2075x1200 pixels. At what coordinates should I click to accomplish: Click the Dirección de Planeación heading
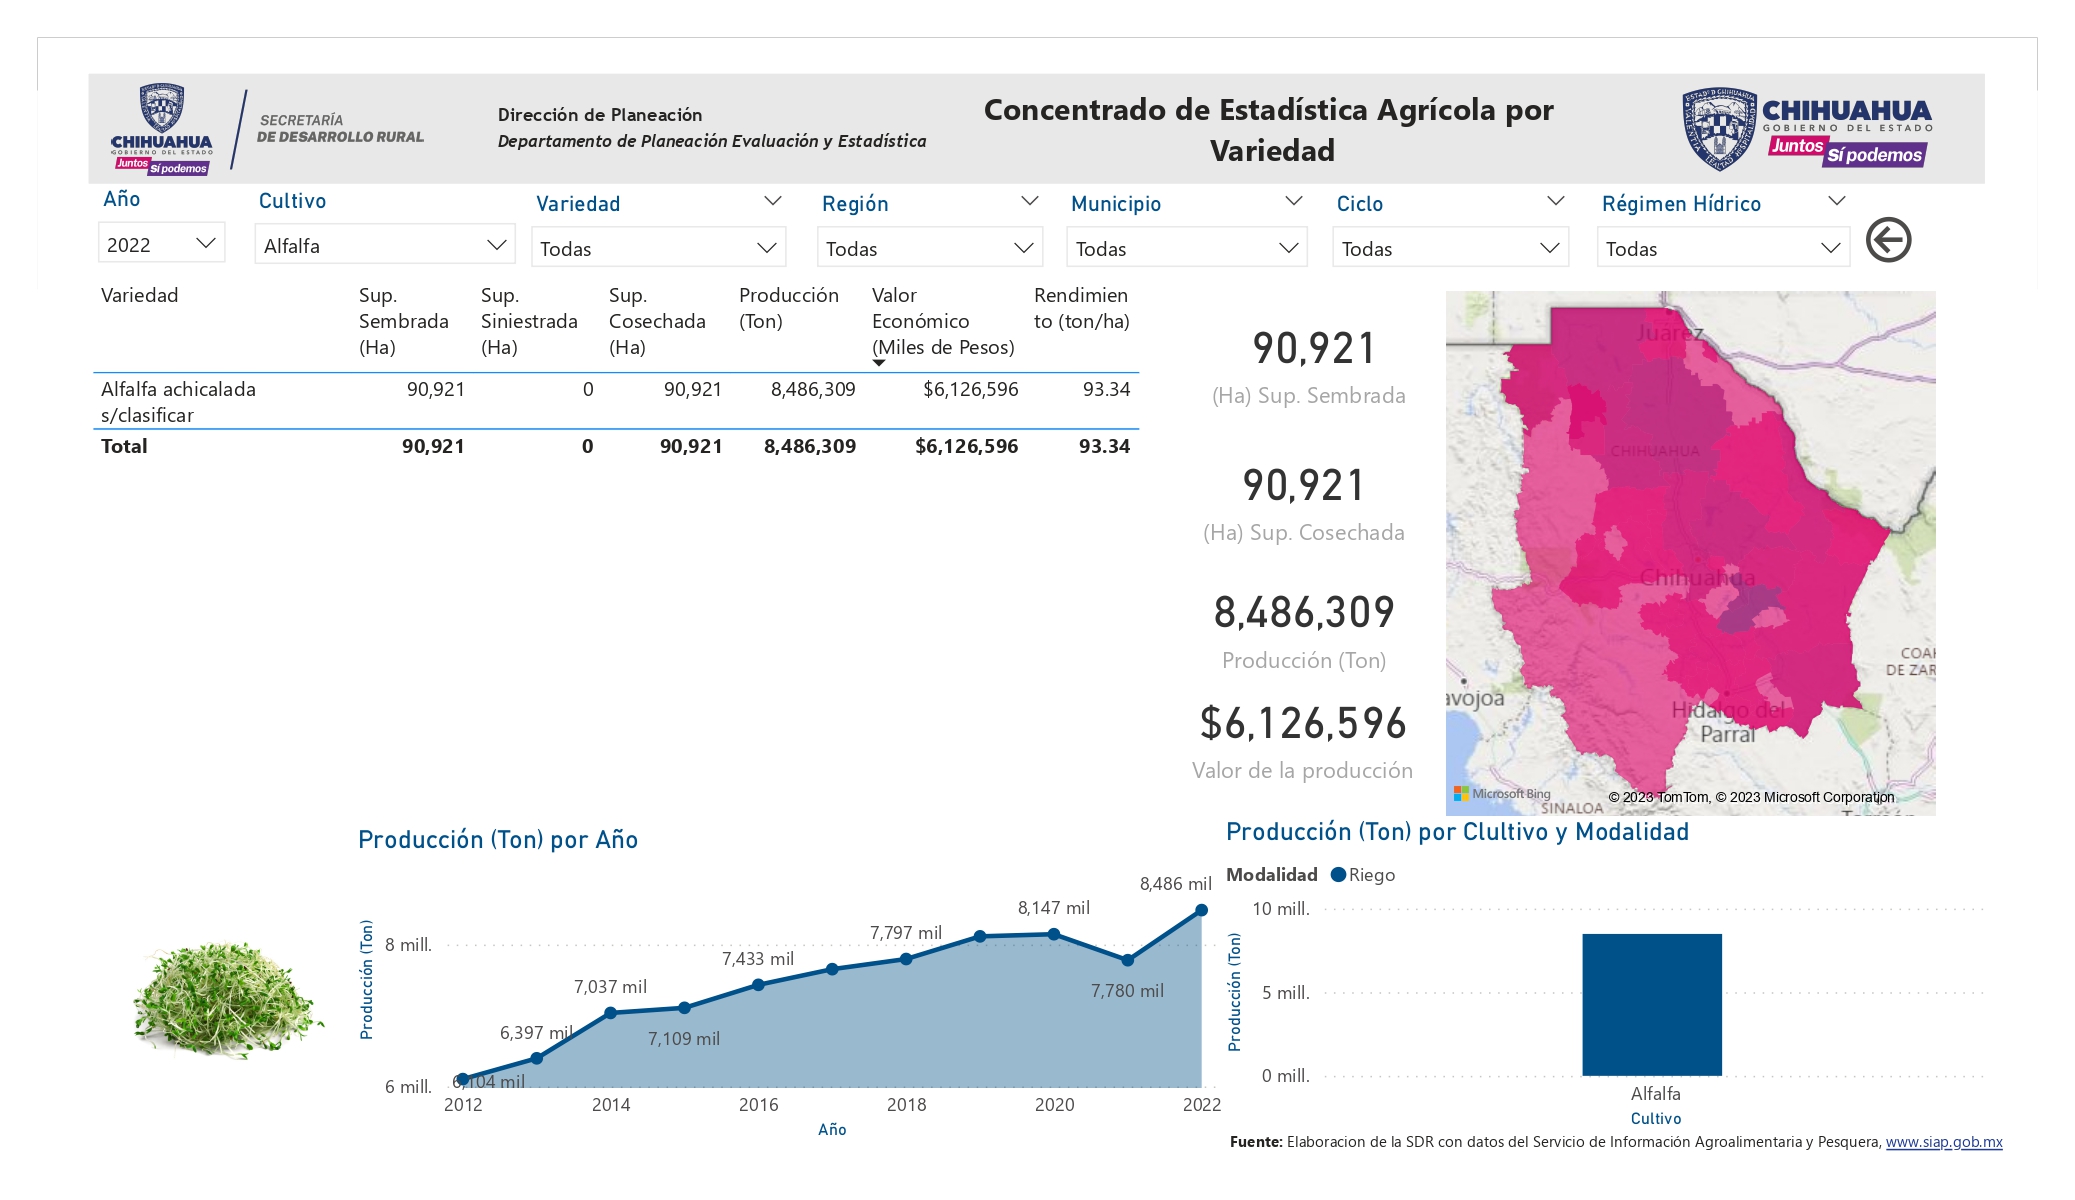[x=600, y=115]
